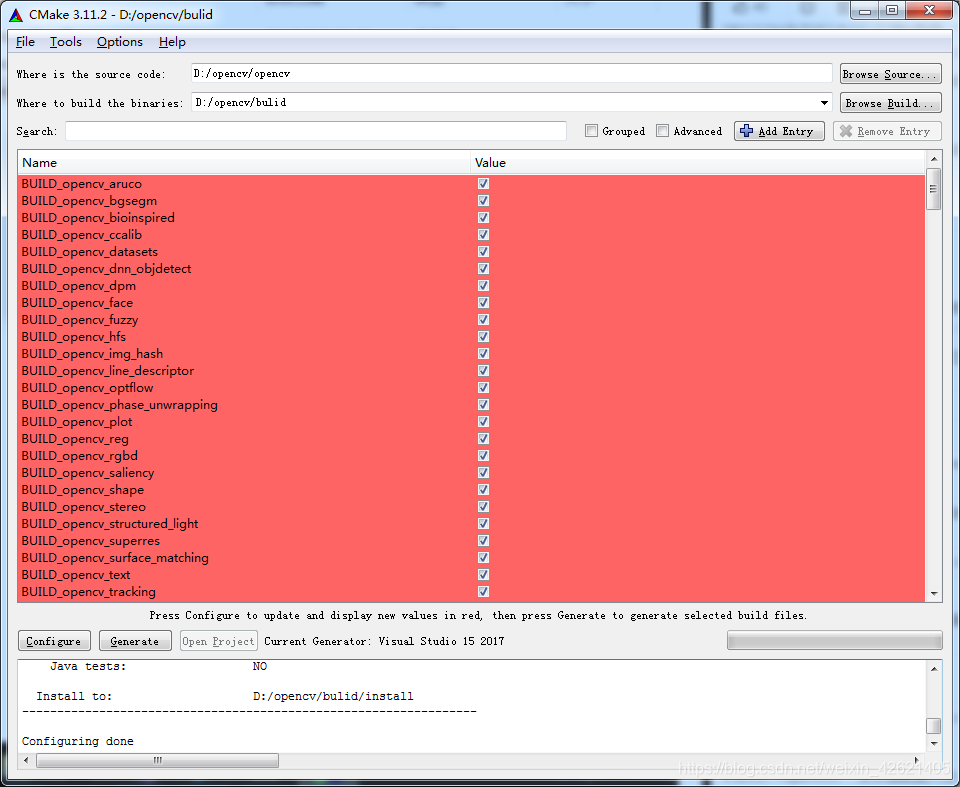Uncheck BUILD_opencv_face checkbox
Viewport: 960px width, 787px height.
coord(483,303)
